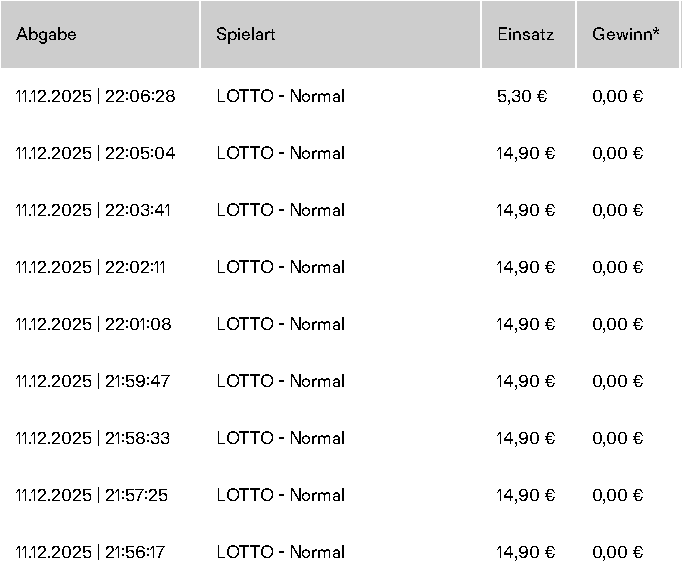
Task: Click the 0,00 € winnings for 22:02:11
Action: pos(617,267)
